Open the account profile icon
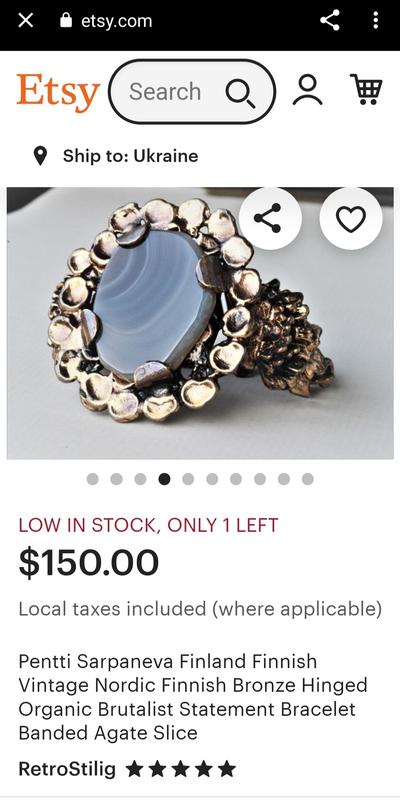 (307, 90)
